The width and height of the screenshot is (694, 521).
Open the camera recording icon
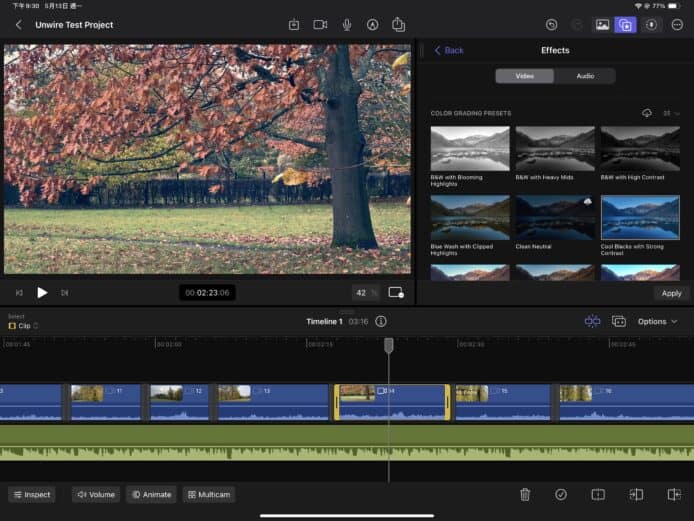click(x=320, y=24)
